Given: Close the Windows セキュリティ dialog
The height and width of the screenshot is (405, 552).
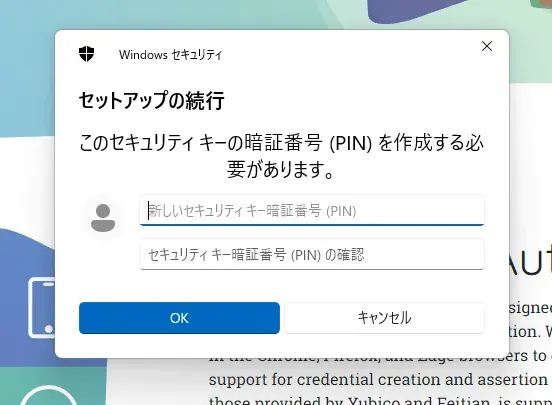Looking at the screenshot, I should (487, 46).
